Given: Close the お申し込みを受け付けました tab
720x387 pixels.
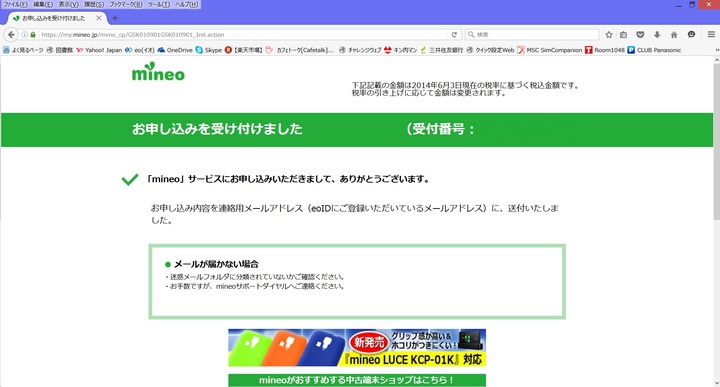Looking at the screenshot, I should (99, 18).
